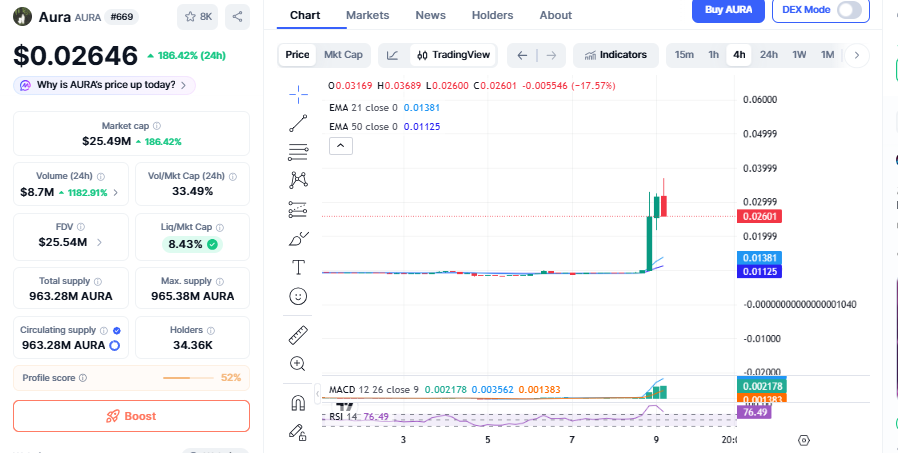
Task: Click the EMA 21 legend entry
Action: pos(384,108)
